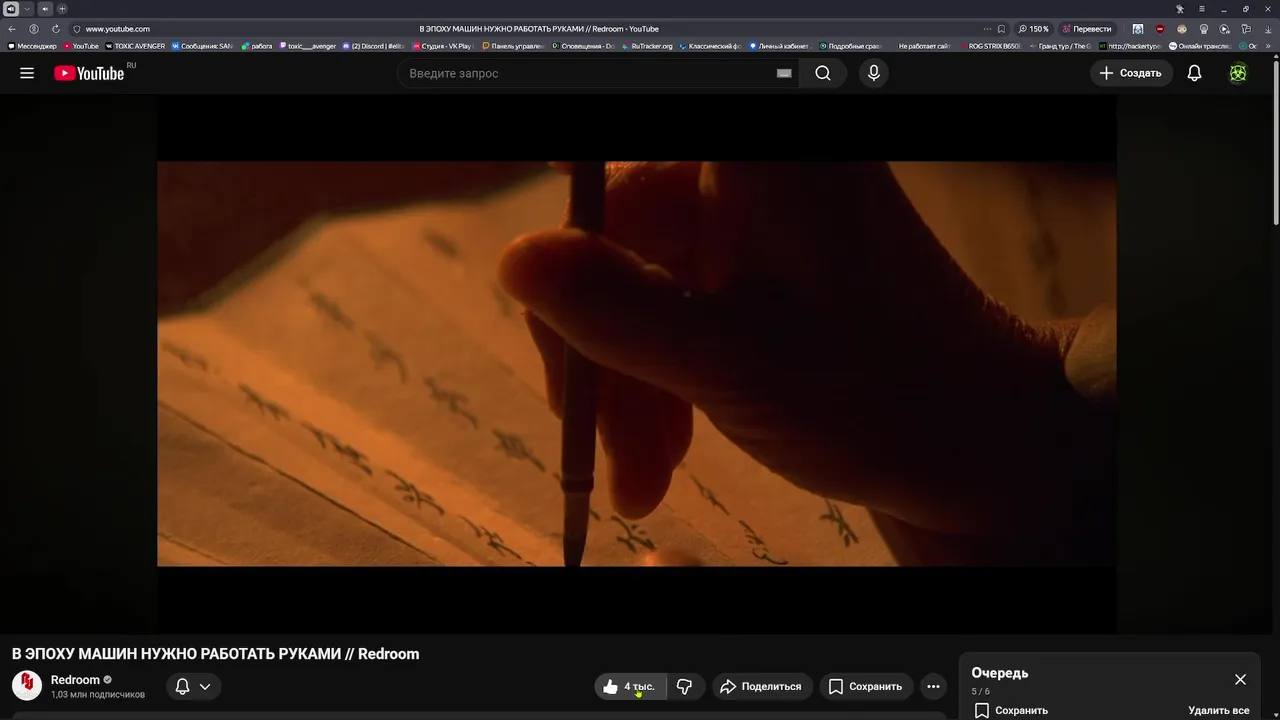The image size is (1280, 720).
Task: Open address bar three-dots page options
Action: click(987, 29)
